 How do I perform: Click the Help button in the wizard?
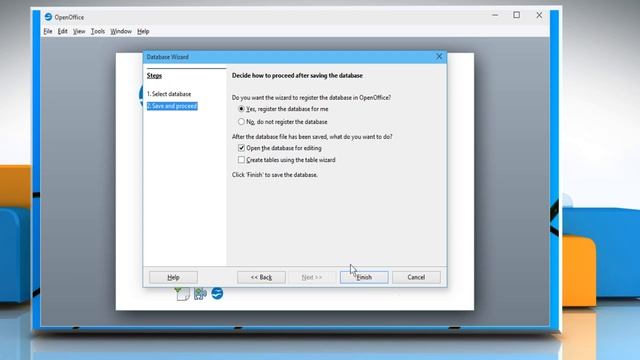tap(173, 277)
